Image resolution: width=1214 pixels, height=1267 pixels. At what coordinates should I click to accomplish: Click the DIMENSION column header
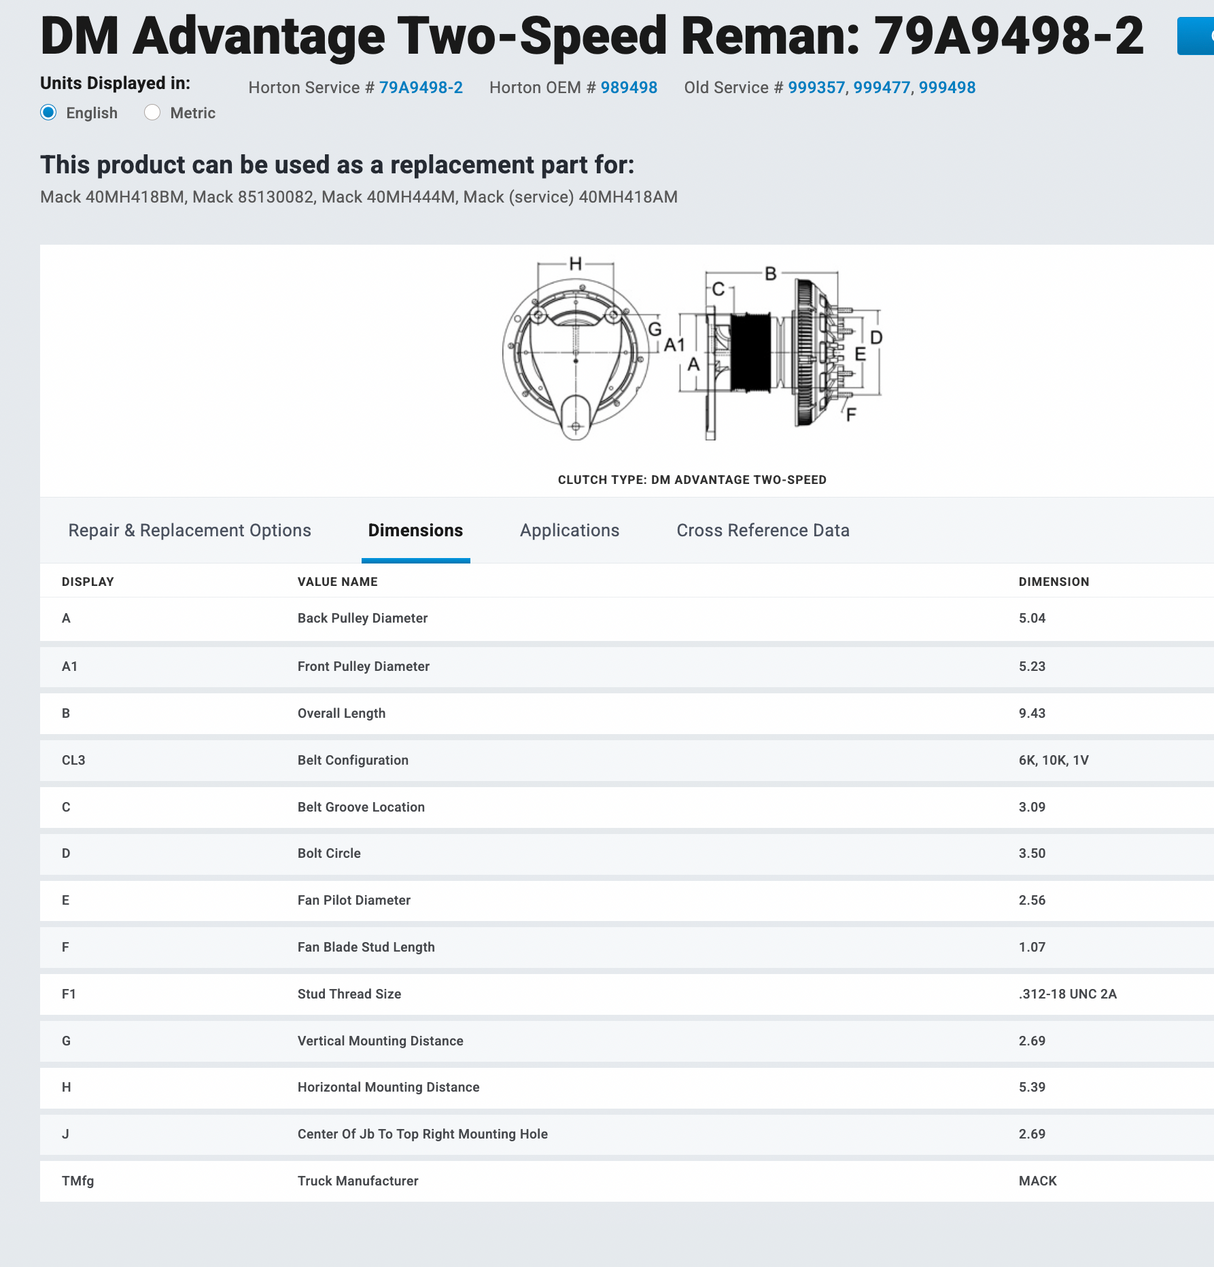click(1053, 582)
